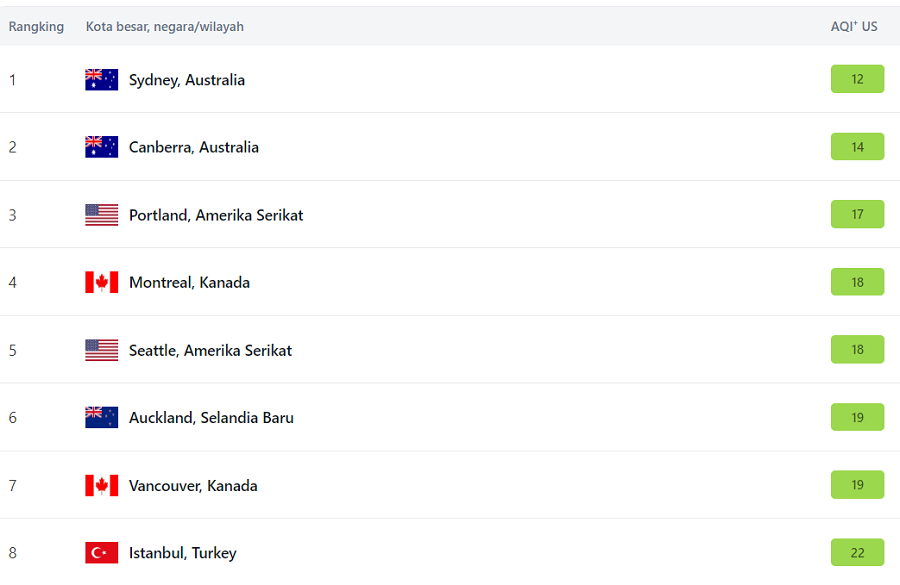Select Montreal, Kanada city entry

pyautogui.click(x=189, y=282)
